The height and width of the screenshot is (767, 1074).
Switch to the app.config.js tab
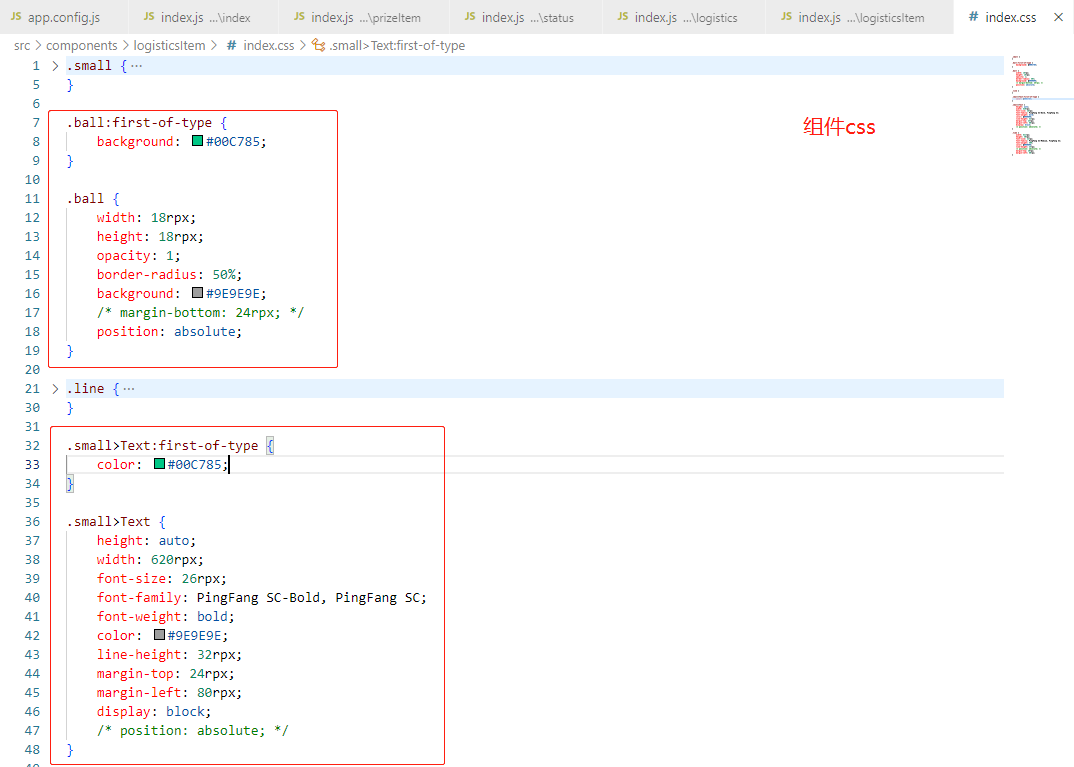(64, 17)
